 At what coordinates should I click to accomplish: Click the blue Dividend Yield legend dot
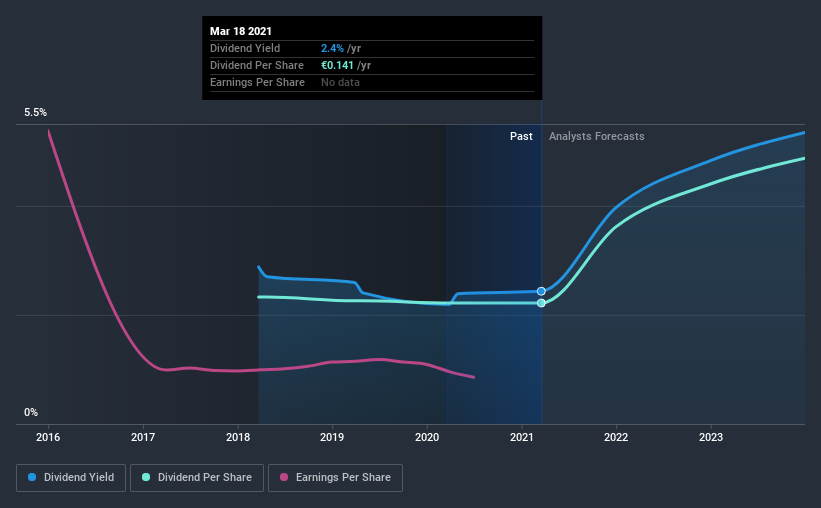32,477
